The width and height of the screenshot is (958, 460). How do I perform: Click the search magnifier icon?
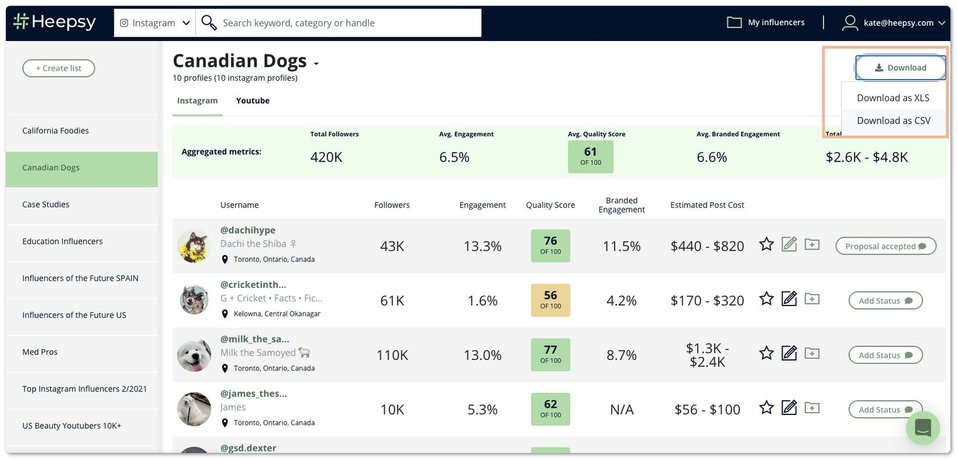209,23
